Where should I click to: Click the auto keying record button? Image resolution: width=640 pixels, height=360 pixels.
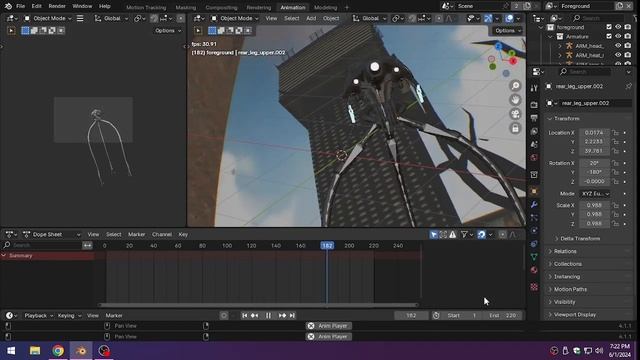point(224,316)
